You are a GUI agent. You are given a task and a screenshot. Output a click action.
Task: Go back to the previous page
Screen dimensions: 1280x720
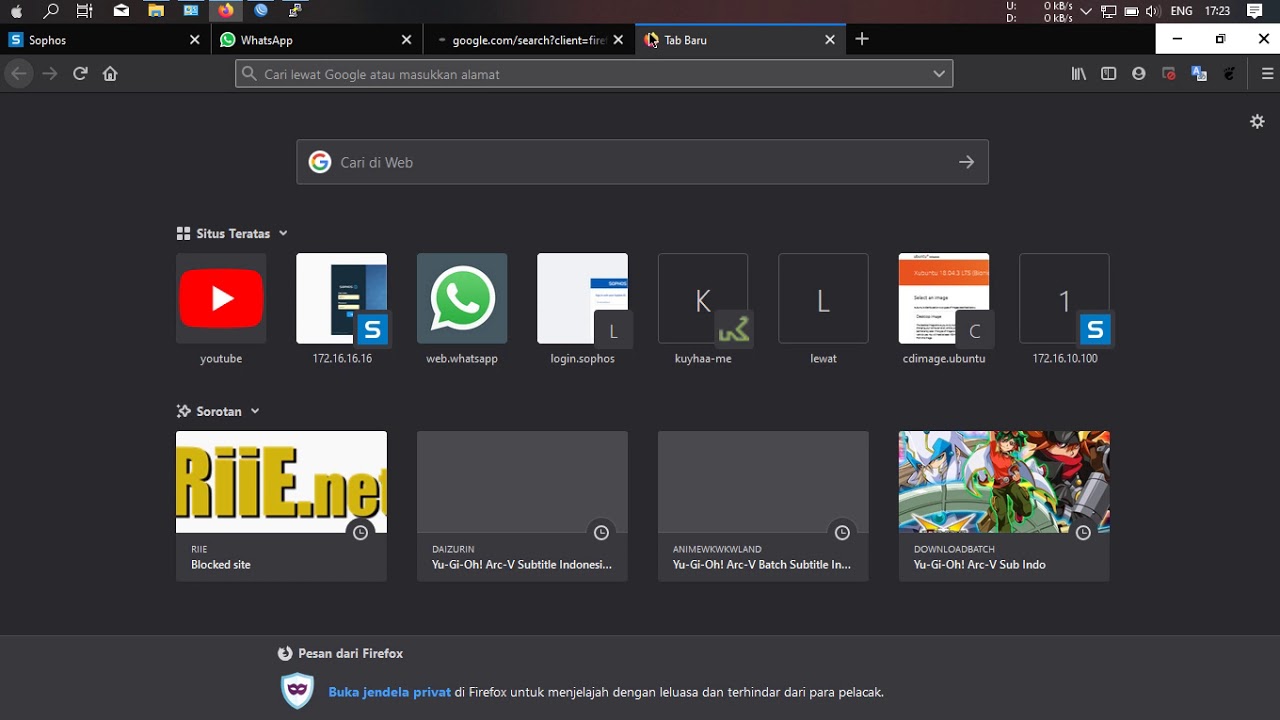19,73
